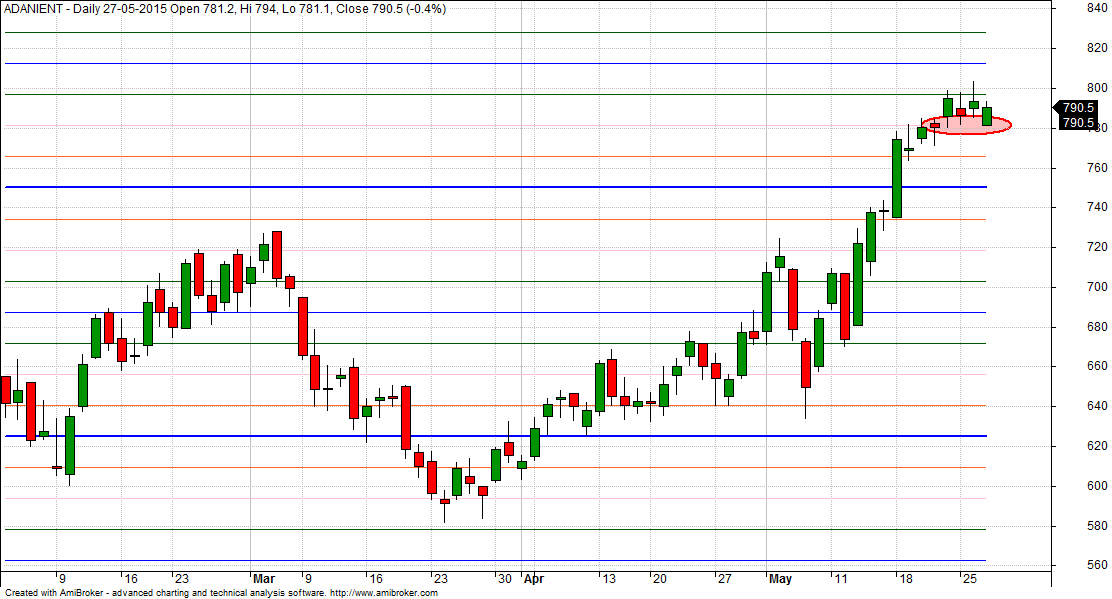Select the last candle on the chart
Viewport: 1112px width, 599px height.
(987, 116)
